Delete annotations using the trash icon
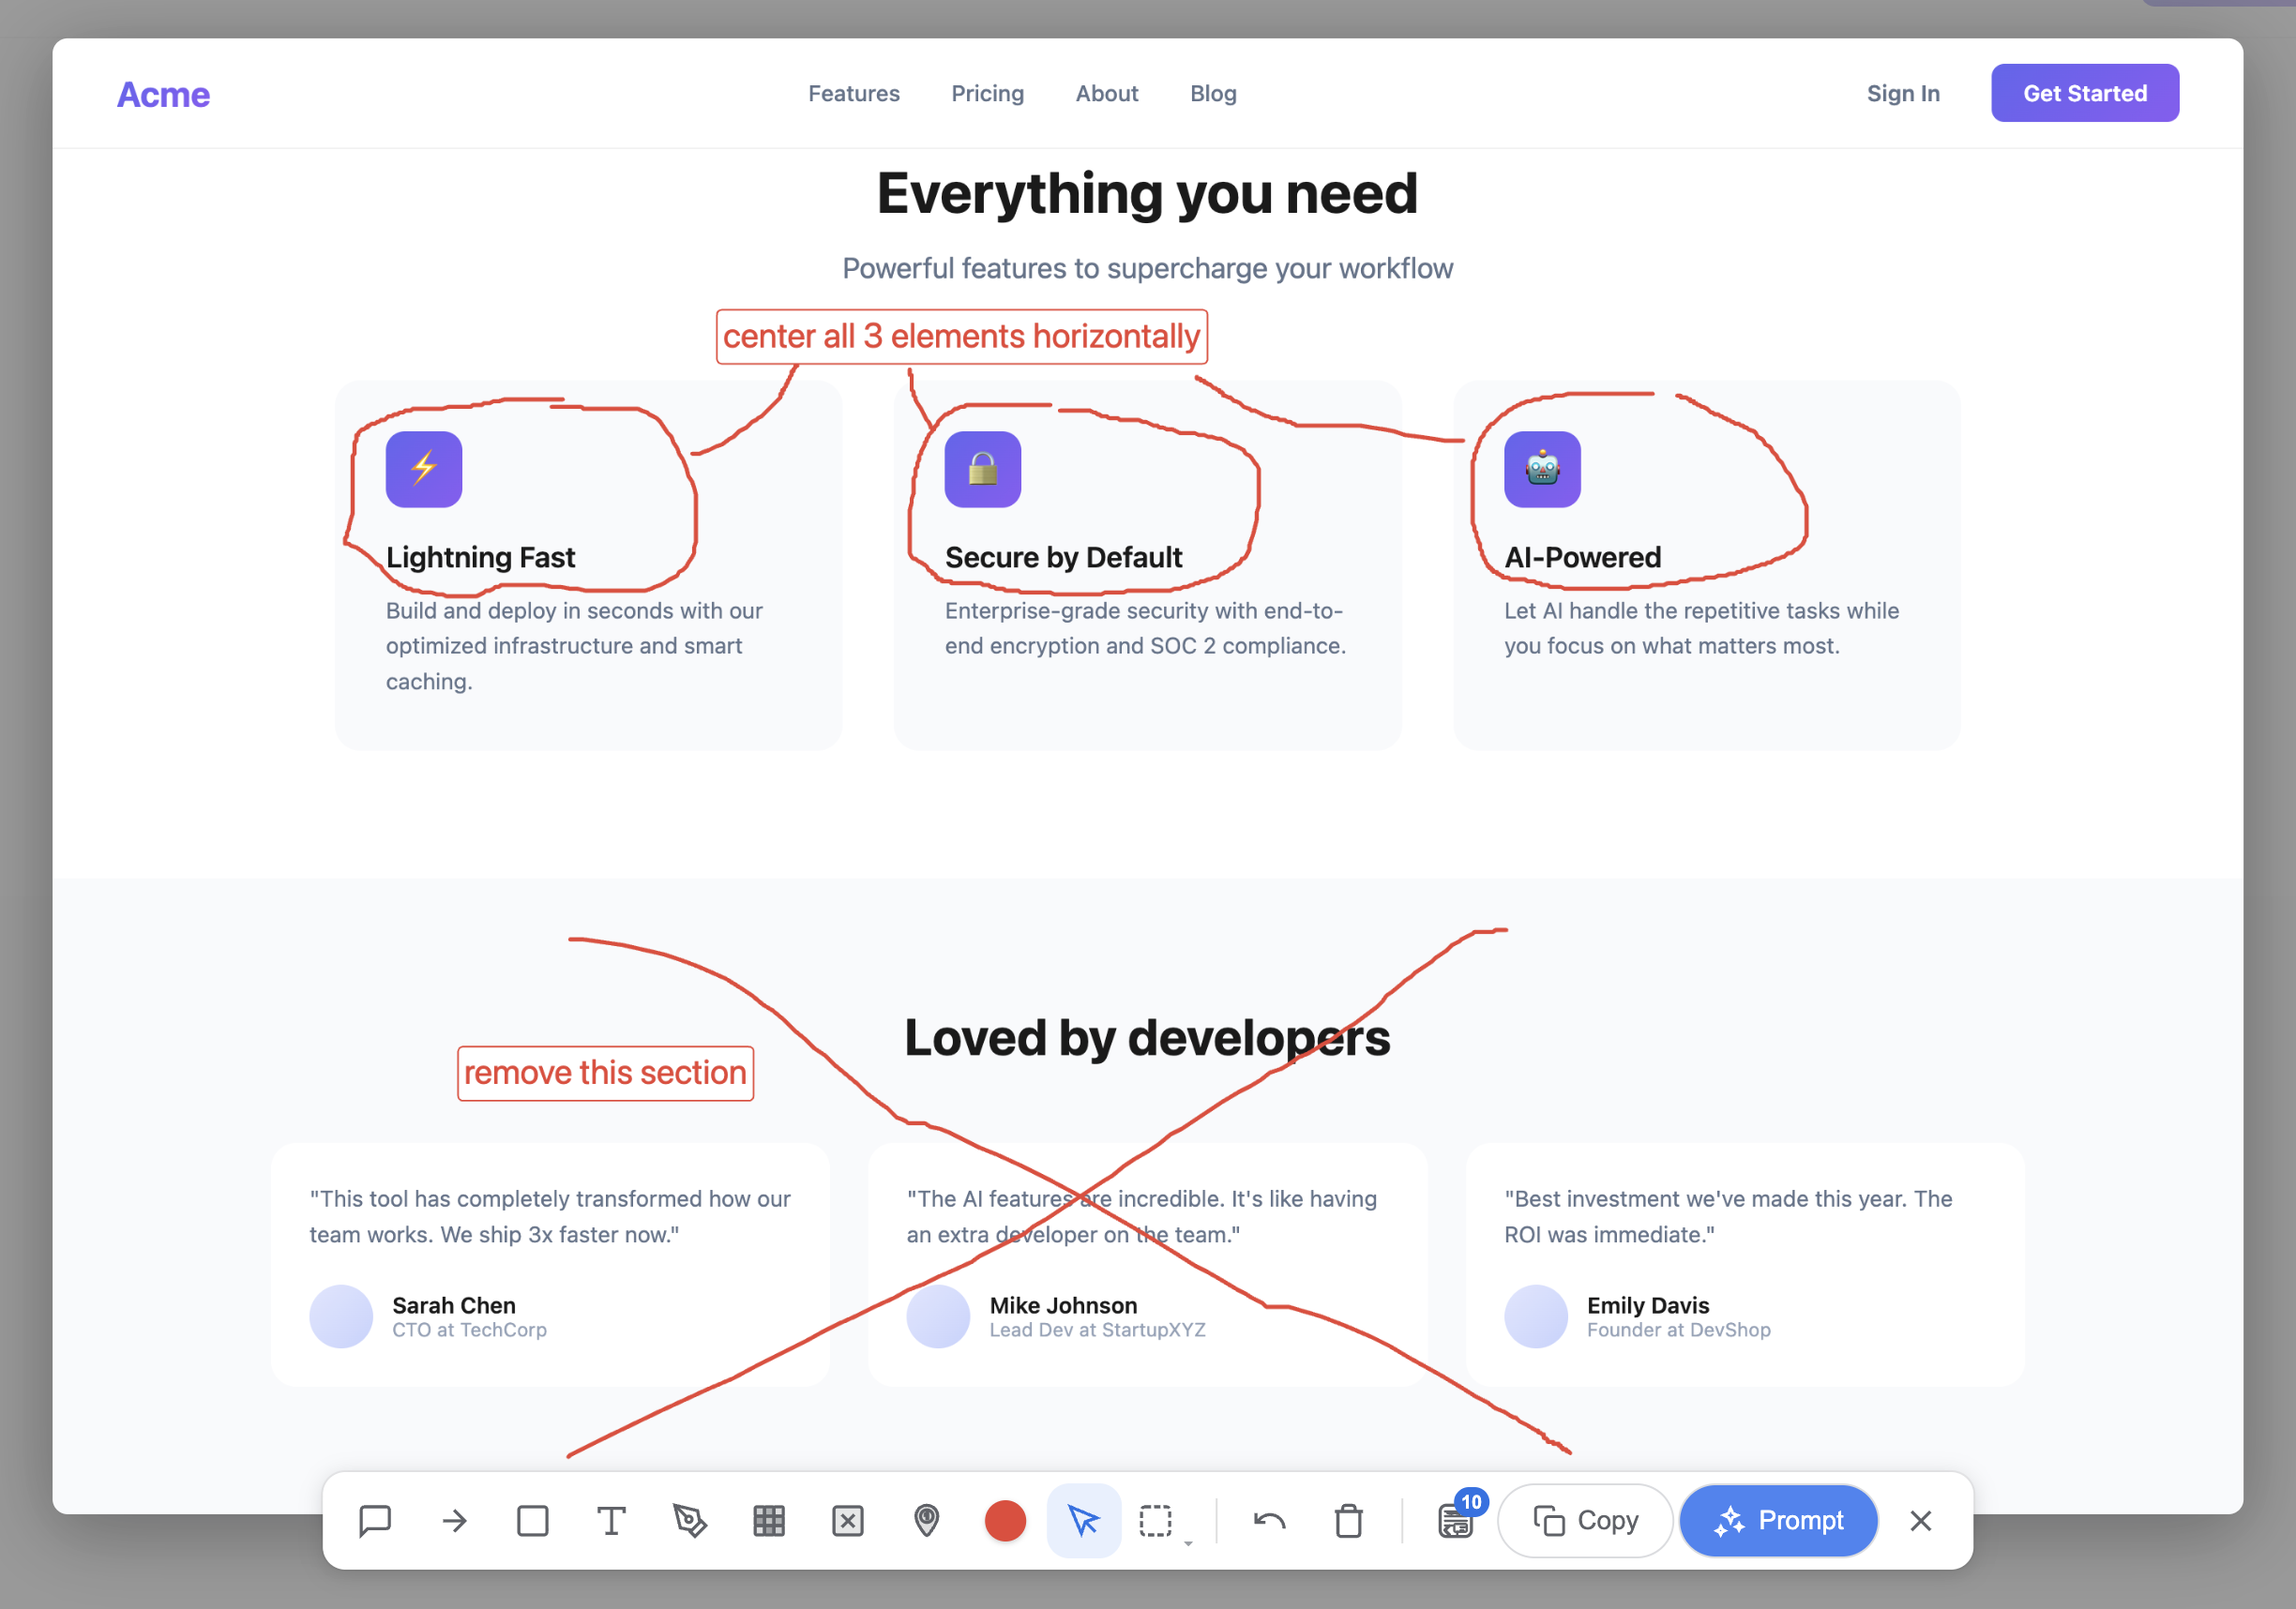 point(1349,1521)
